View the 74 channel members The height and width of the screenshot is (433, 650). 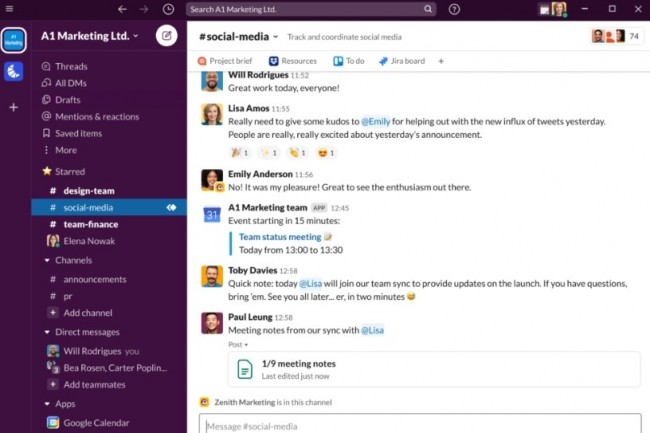(616, 36)
